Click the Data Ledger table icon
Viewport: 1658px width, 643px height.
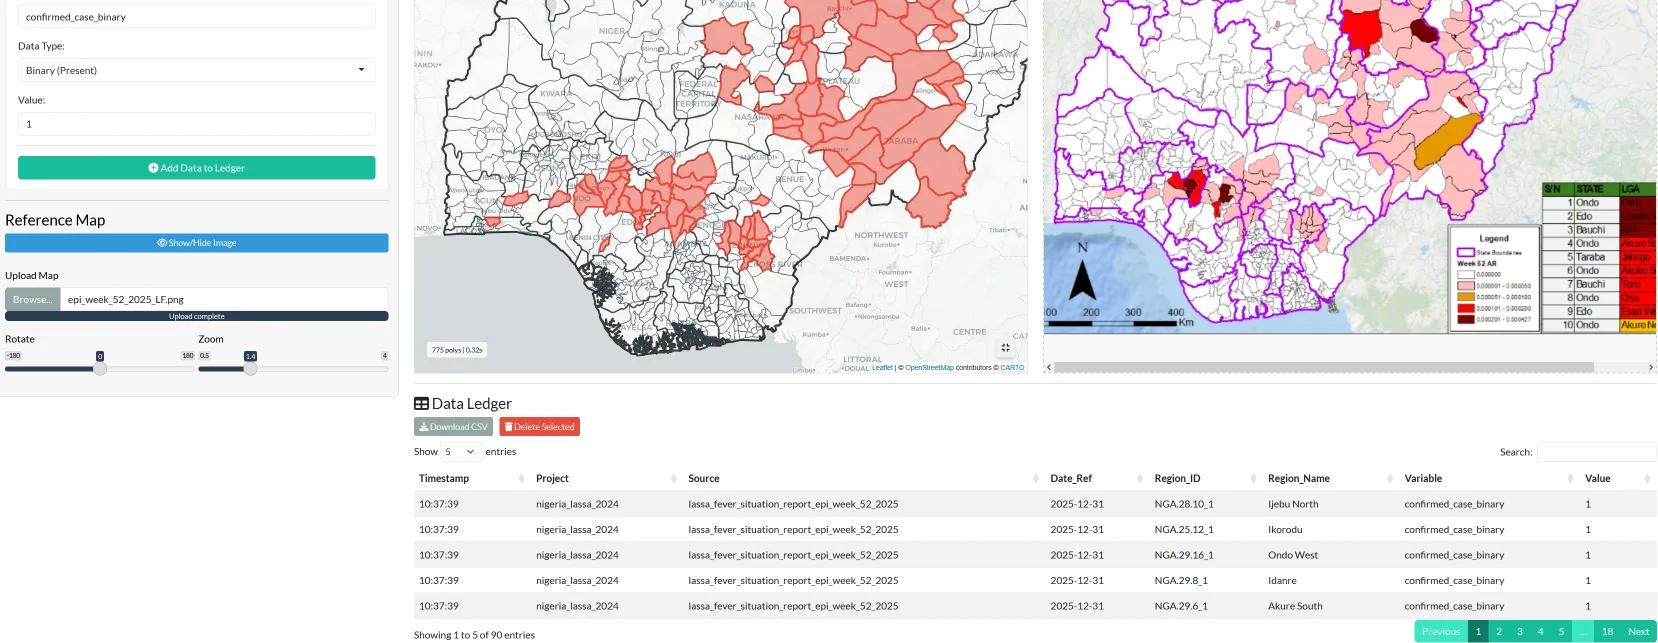point(421,404)
